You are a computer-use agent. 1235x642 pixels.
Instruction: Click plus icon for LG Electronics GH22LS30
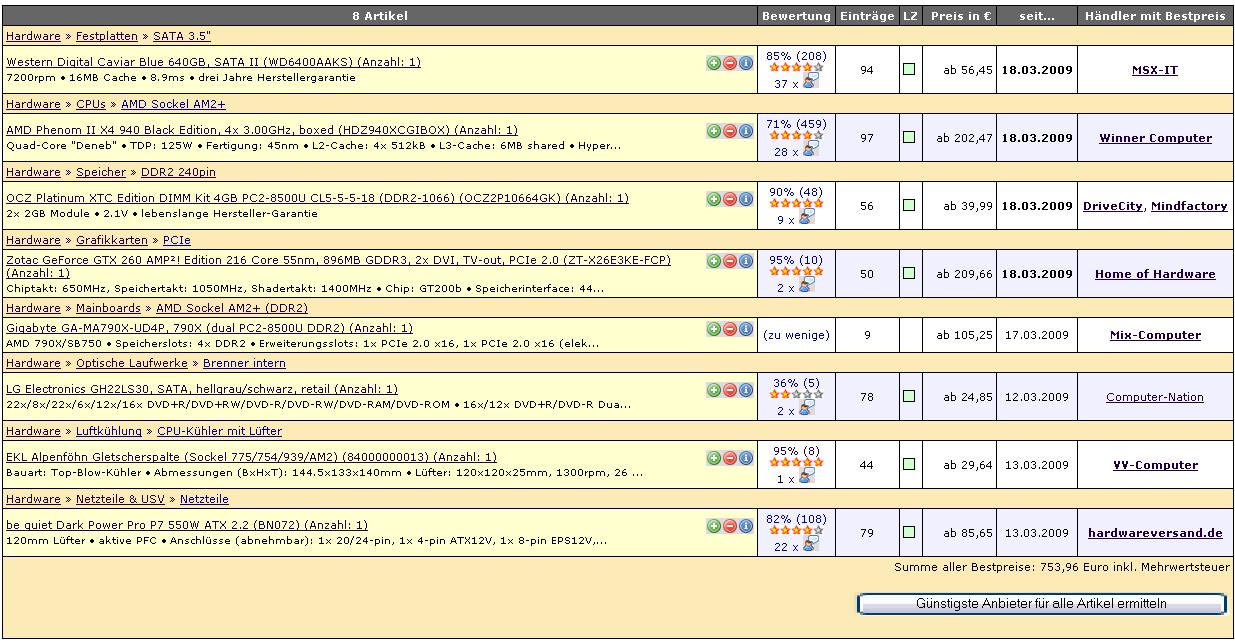coord(713,390)
